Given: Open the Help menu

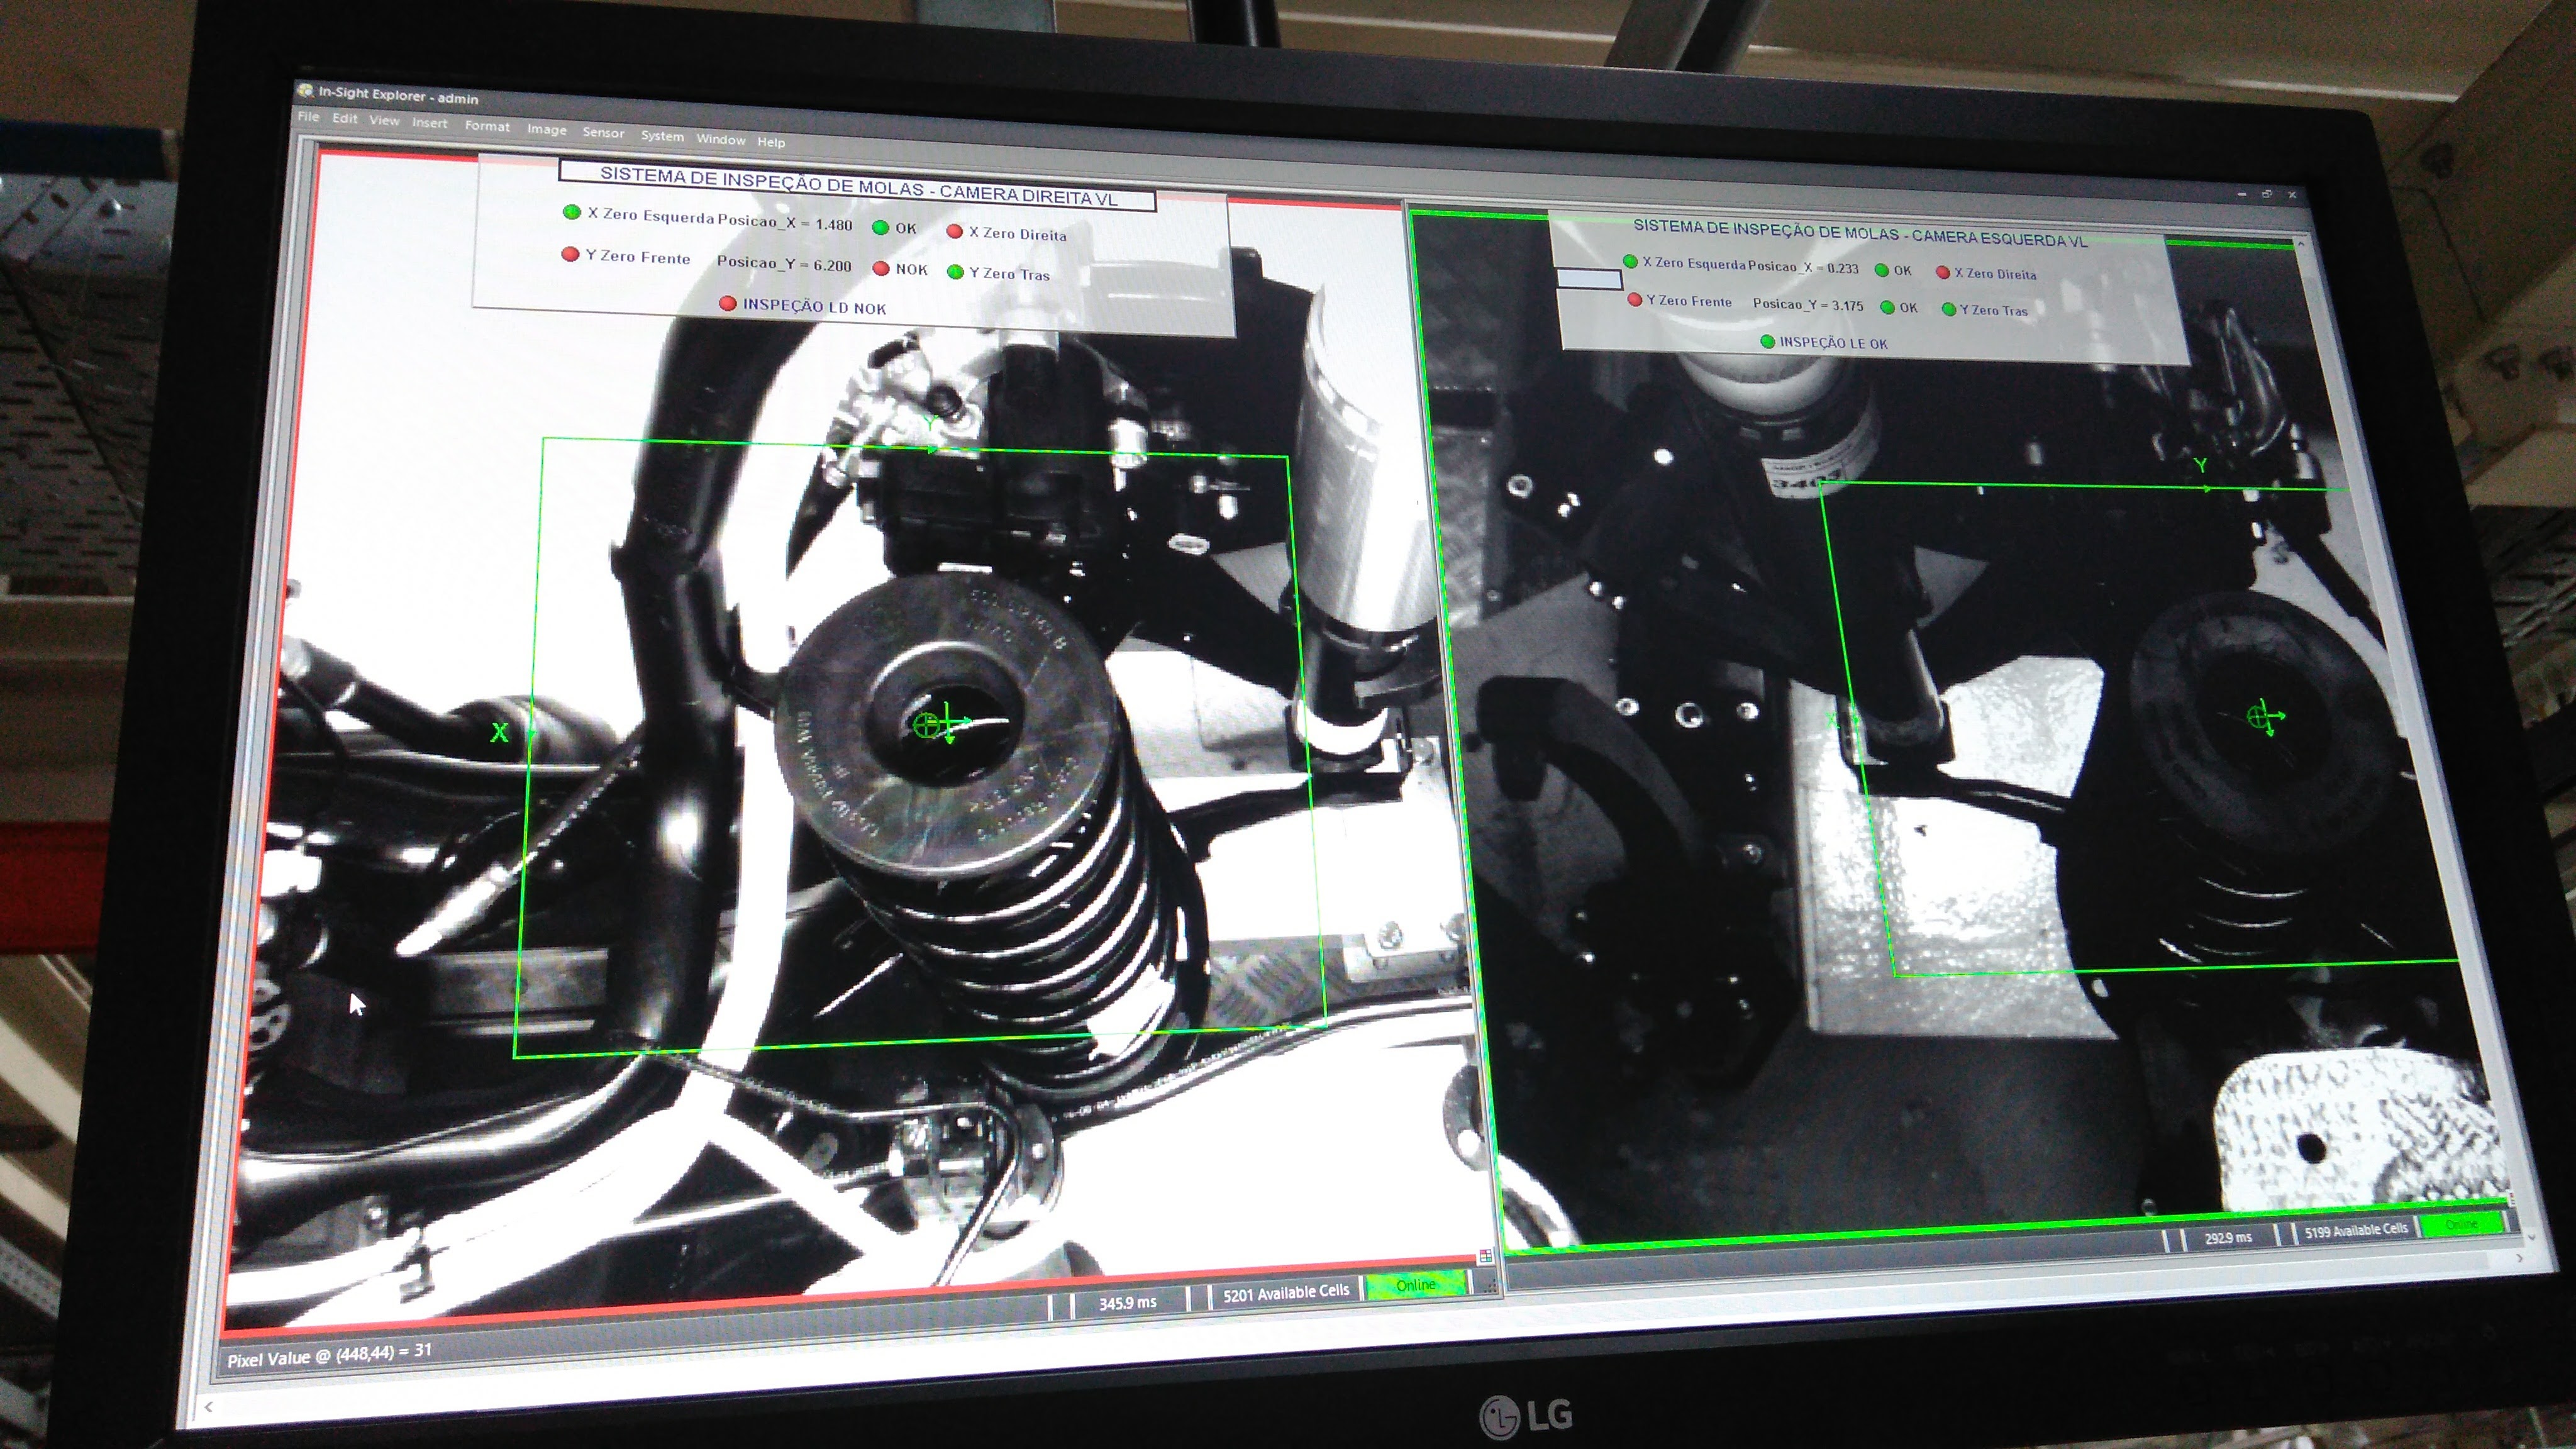Looking at the screenshot, I should pyautogui.click(x=771, y=142).
